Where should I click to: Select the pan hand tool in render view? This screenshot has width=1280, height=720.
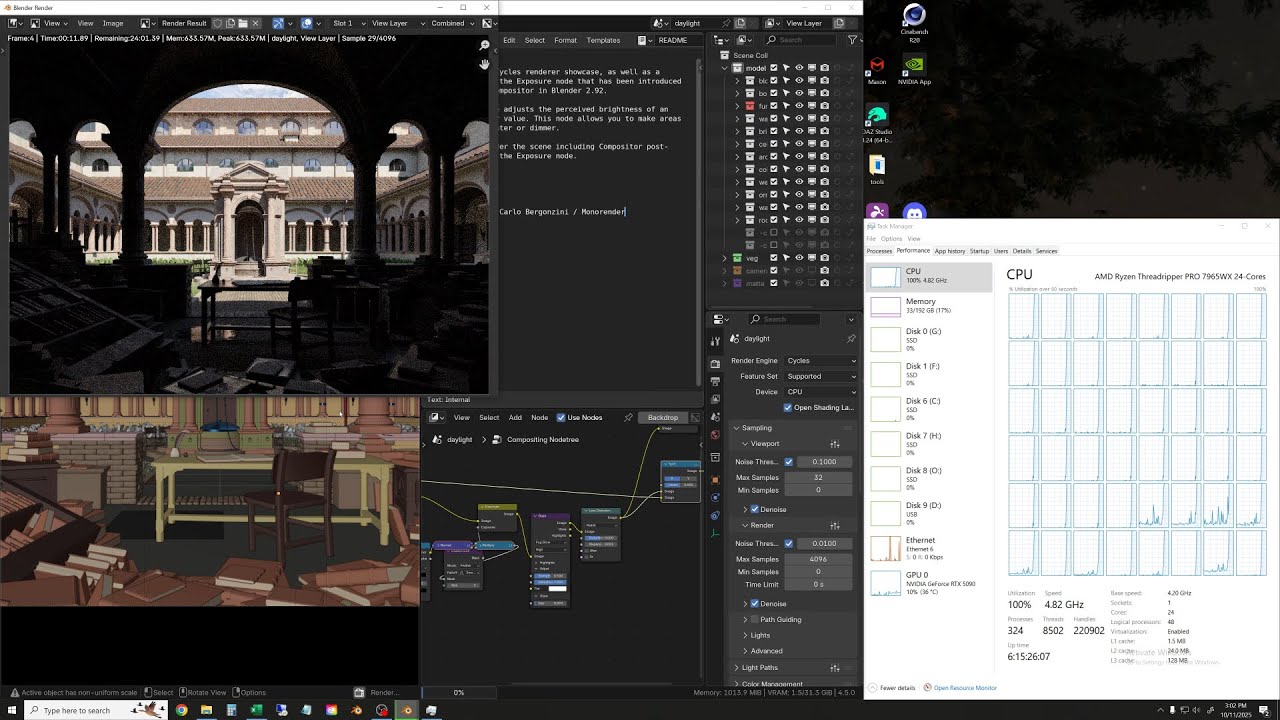click(x=484, y=64)
